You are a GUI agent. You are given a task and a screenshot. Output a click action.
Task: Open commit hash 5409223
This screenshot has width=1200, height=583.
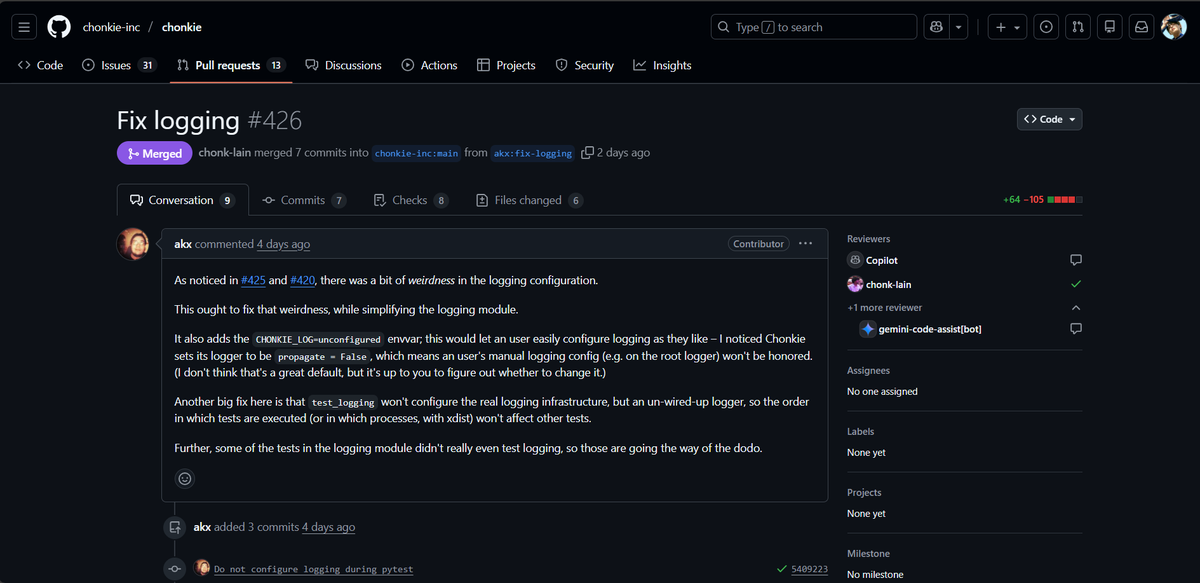[809, 569]
